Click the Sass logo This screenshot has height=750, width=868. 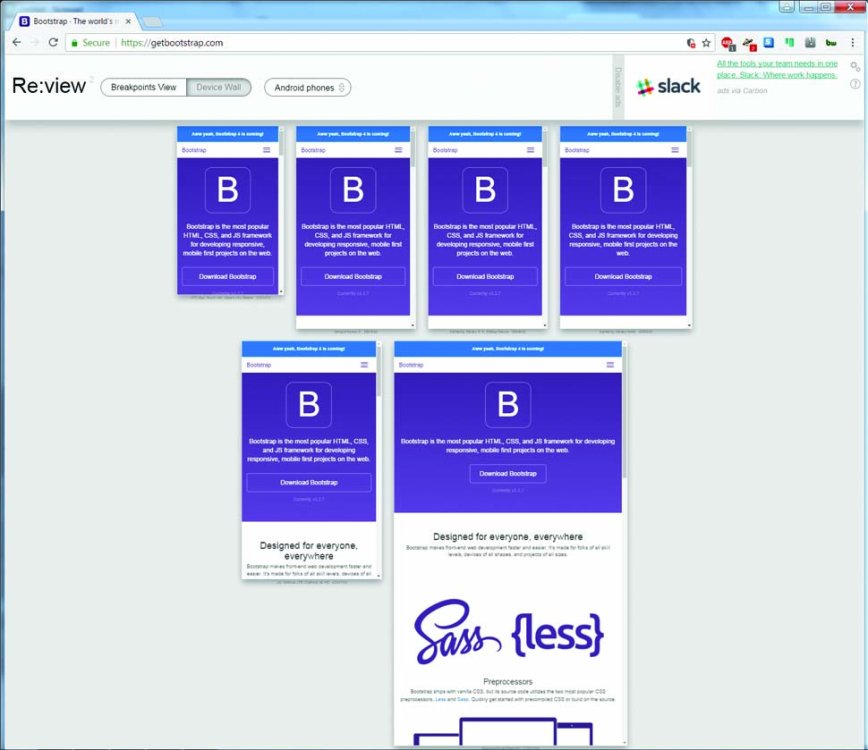point(457,632)
